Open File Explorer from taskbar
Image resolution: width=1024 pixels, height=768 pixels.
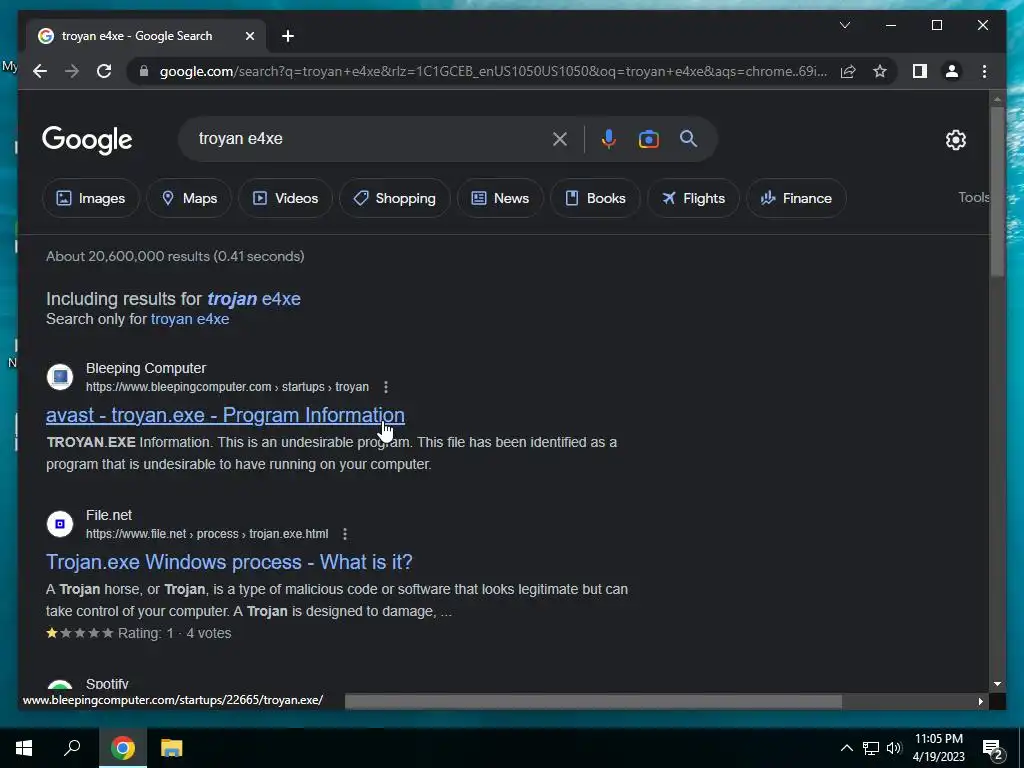click(171, 748)
